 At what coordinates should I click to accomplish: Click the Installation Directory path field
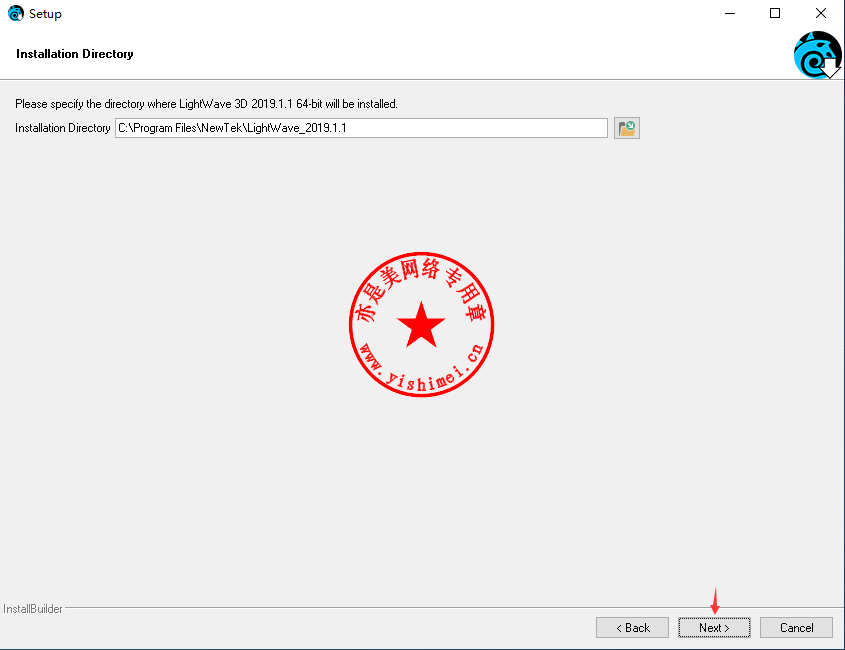[361, 128]
